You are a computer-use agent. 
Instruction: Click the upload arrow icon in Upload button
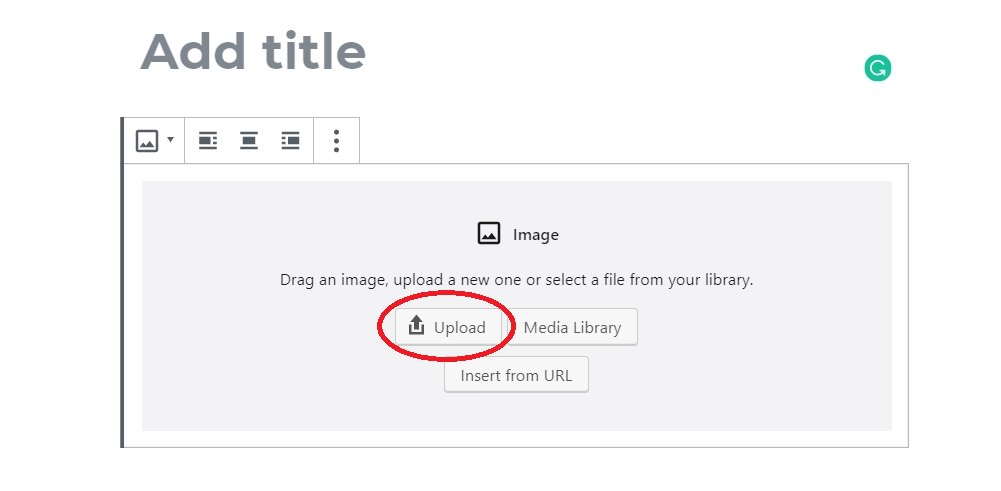click(418, 327)
